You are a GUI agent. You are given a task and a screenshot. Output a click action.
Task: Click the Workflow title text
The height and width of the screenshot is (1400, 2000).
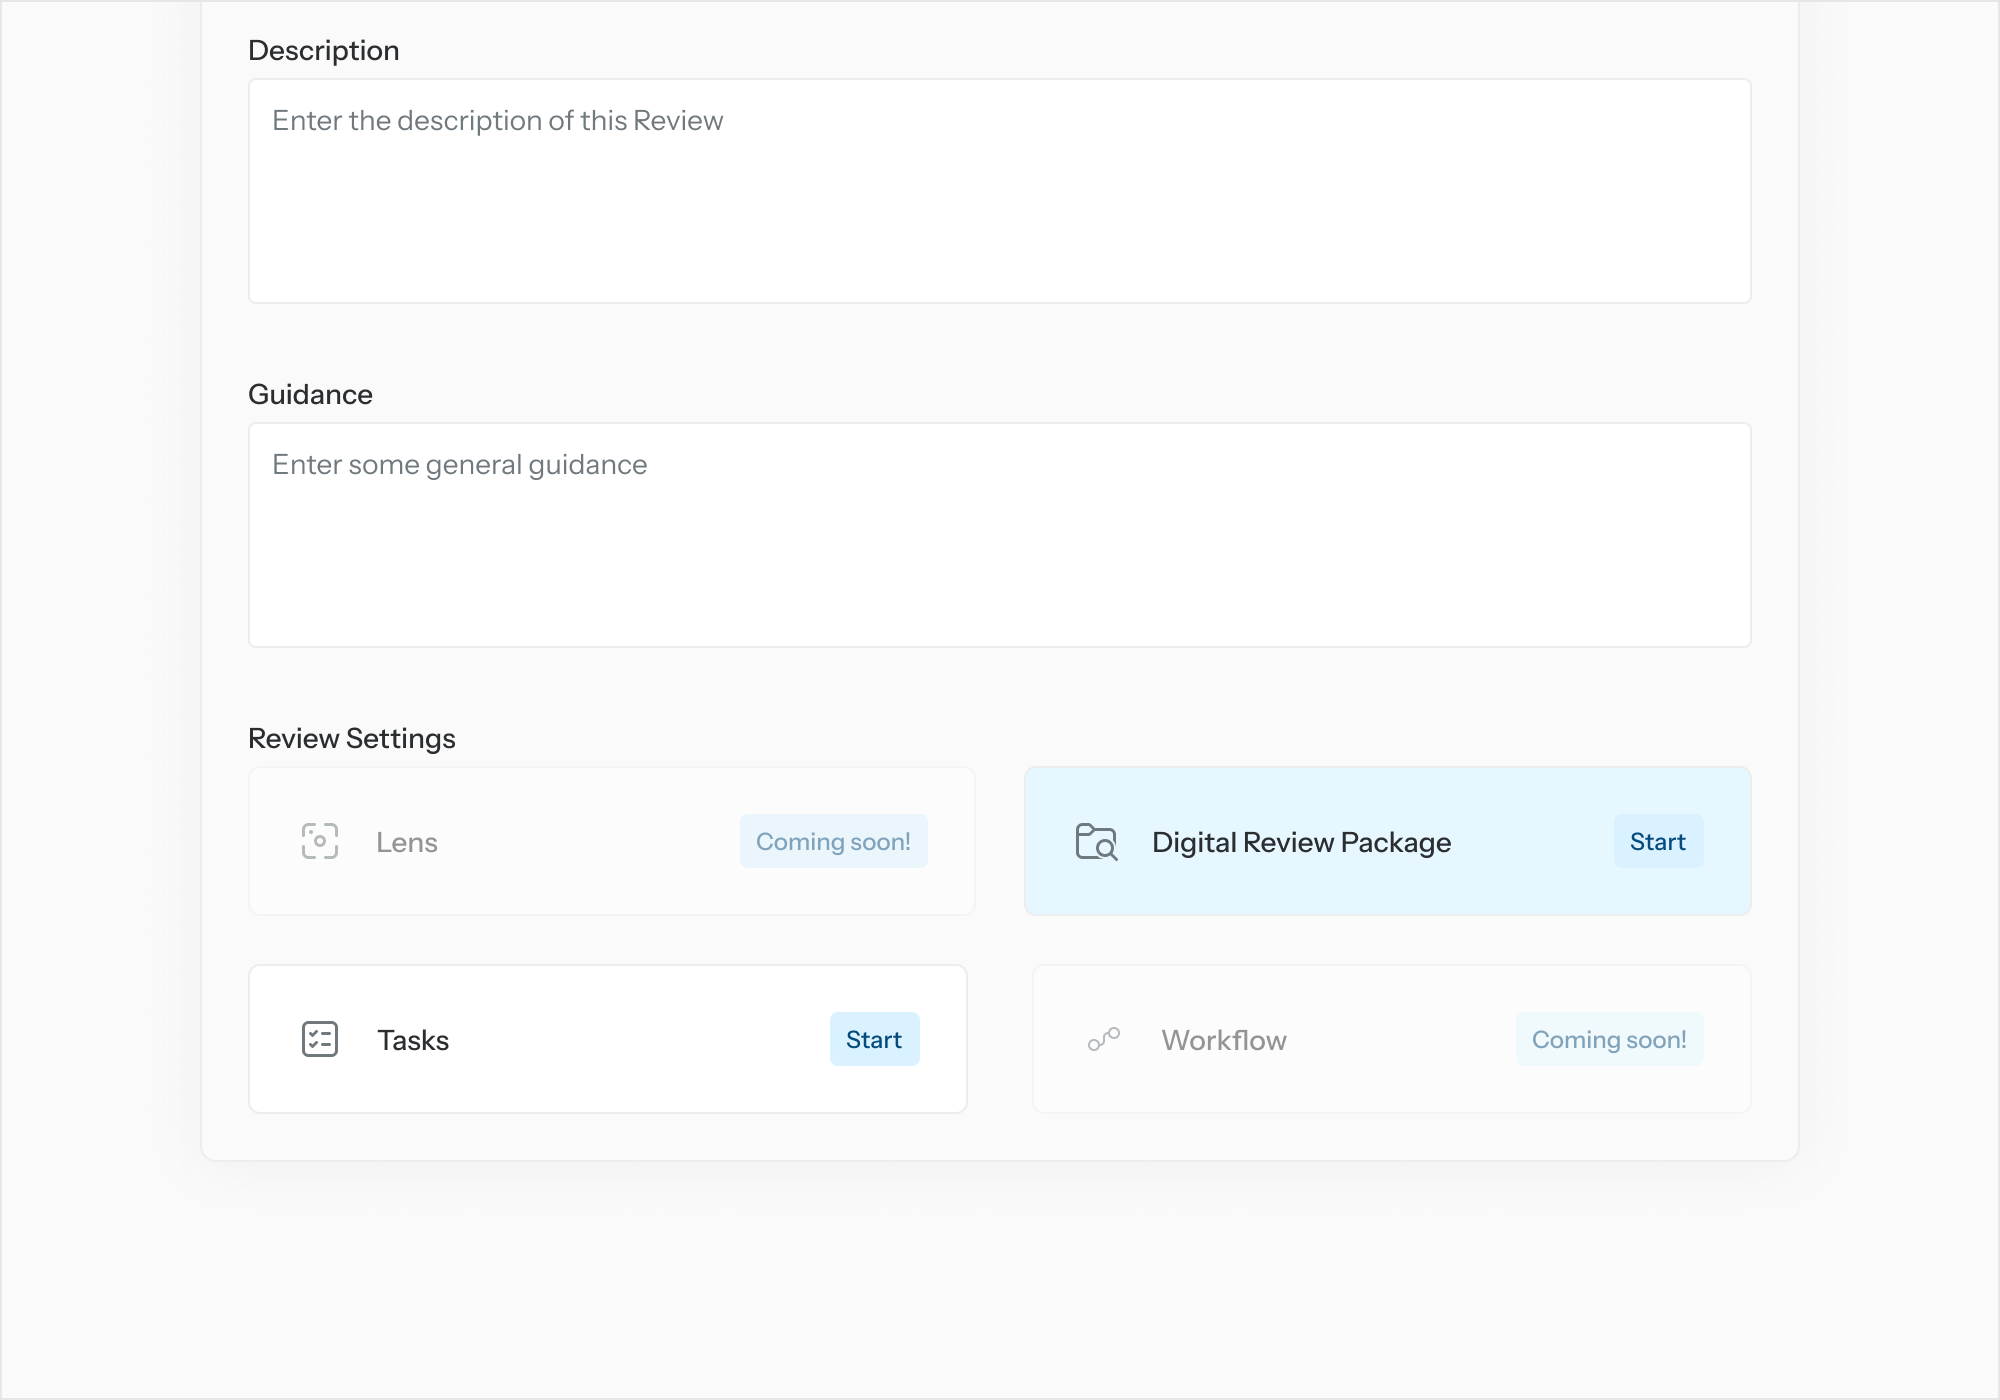tap(1224, 1040)
